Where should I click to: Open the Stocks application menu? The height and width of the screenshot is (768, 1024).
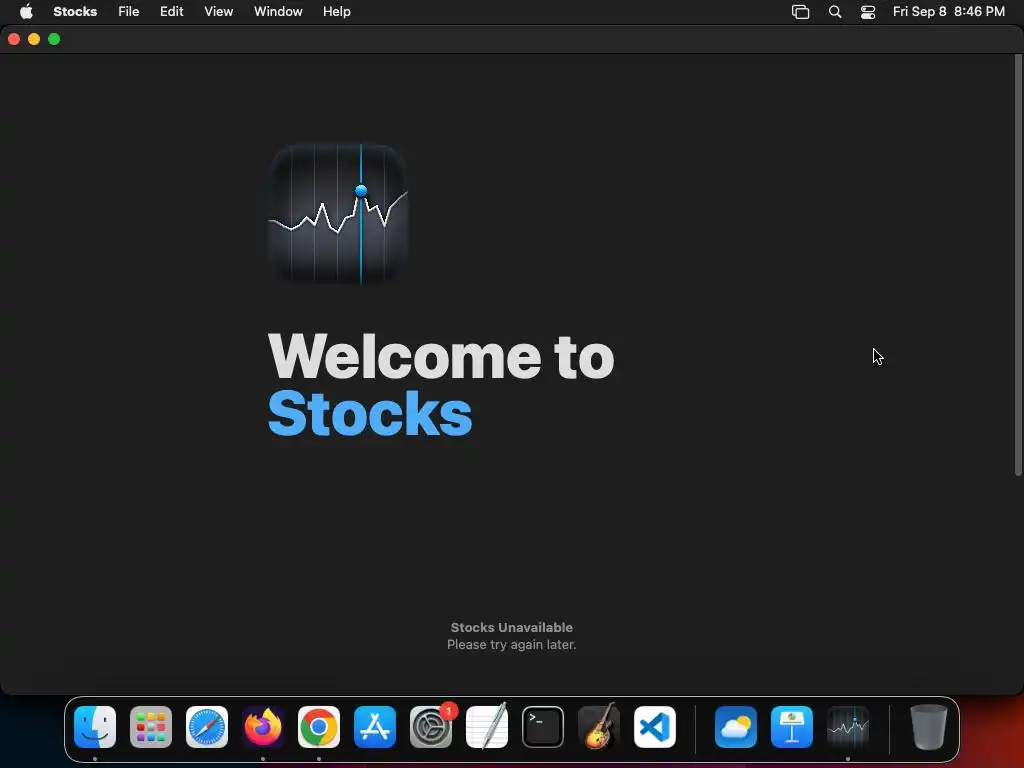75,12
